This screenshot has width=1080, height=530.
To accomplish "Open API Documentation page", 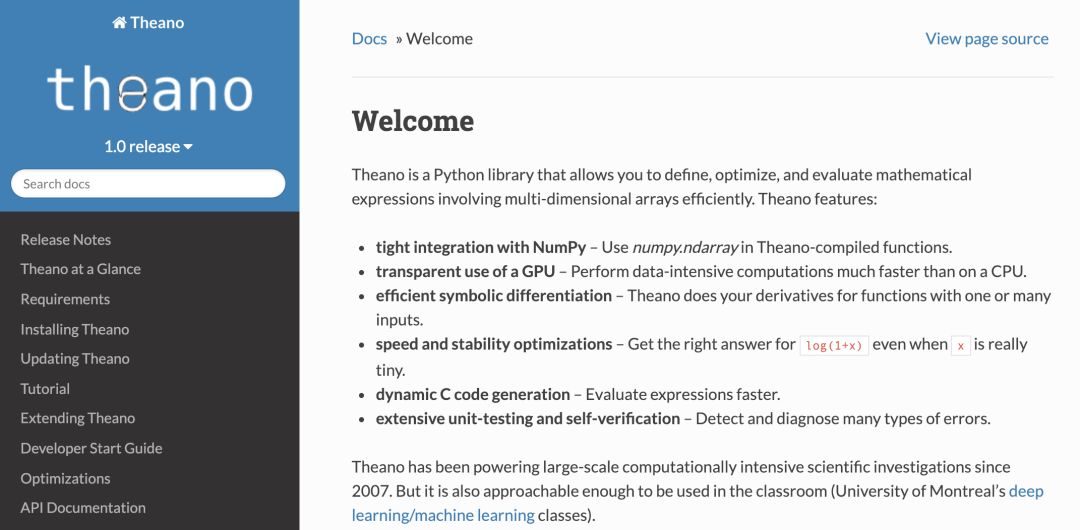I will click(83, 507).
